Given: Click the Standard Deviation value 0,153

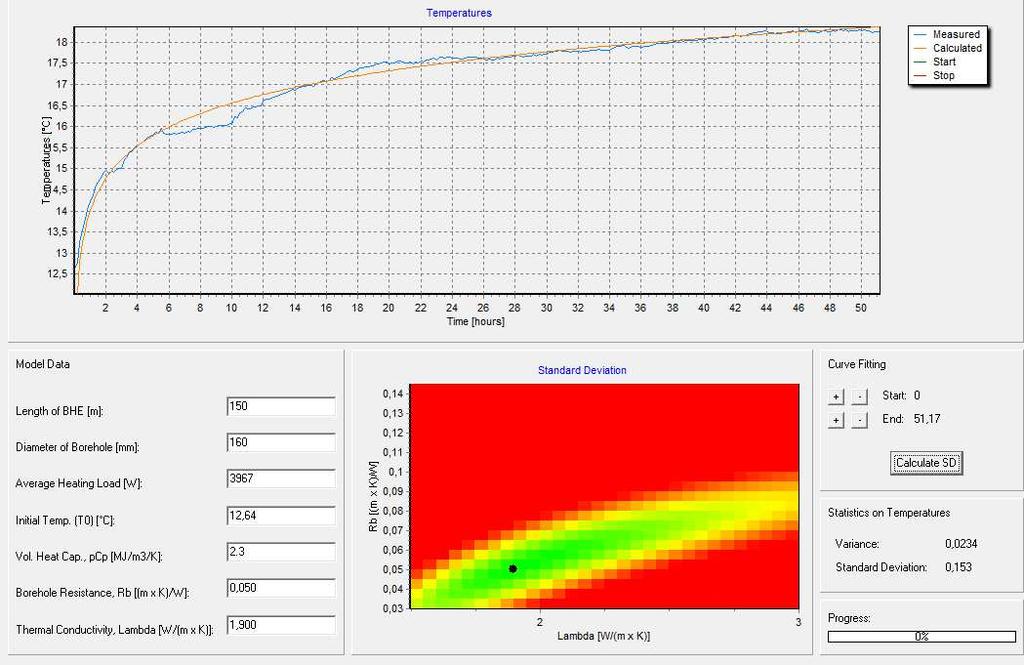Looking at the screenshot, I should click(958, 567).
